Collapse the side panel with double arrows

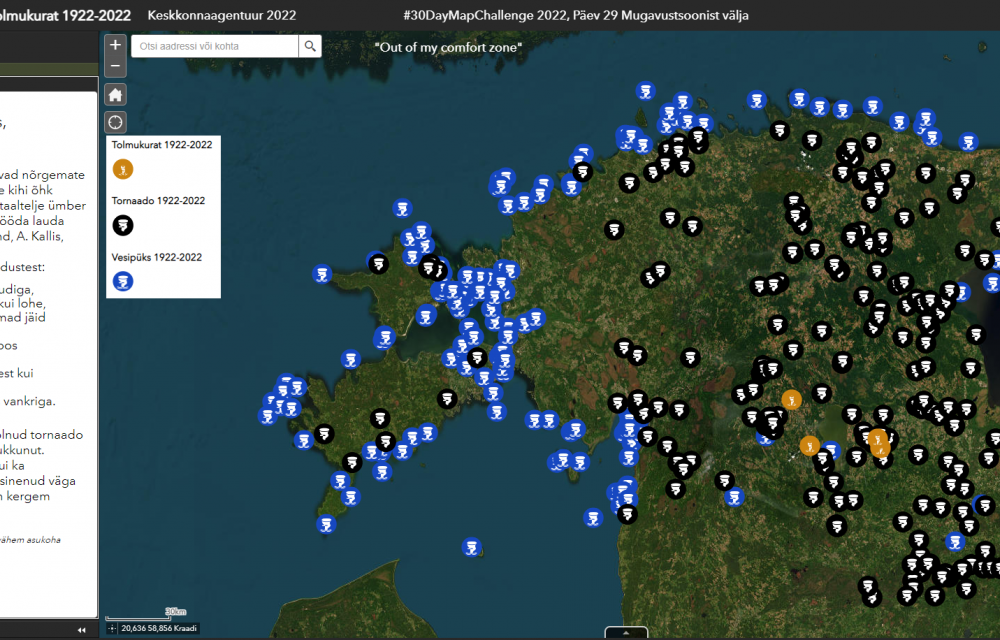(82, 630)
